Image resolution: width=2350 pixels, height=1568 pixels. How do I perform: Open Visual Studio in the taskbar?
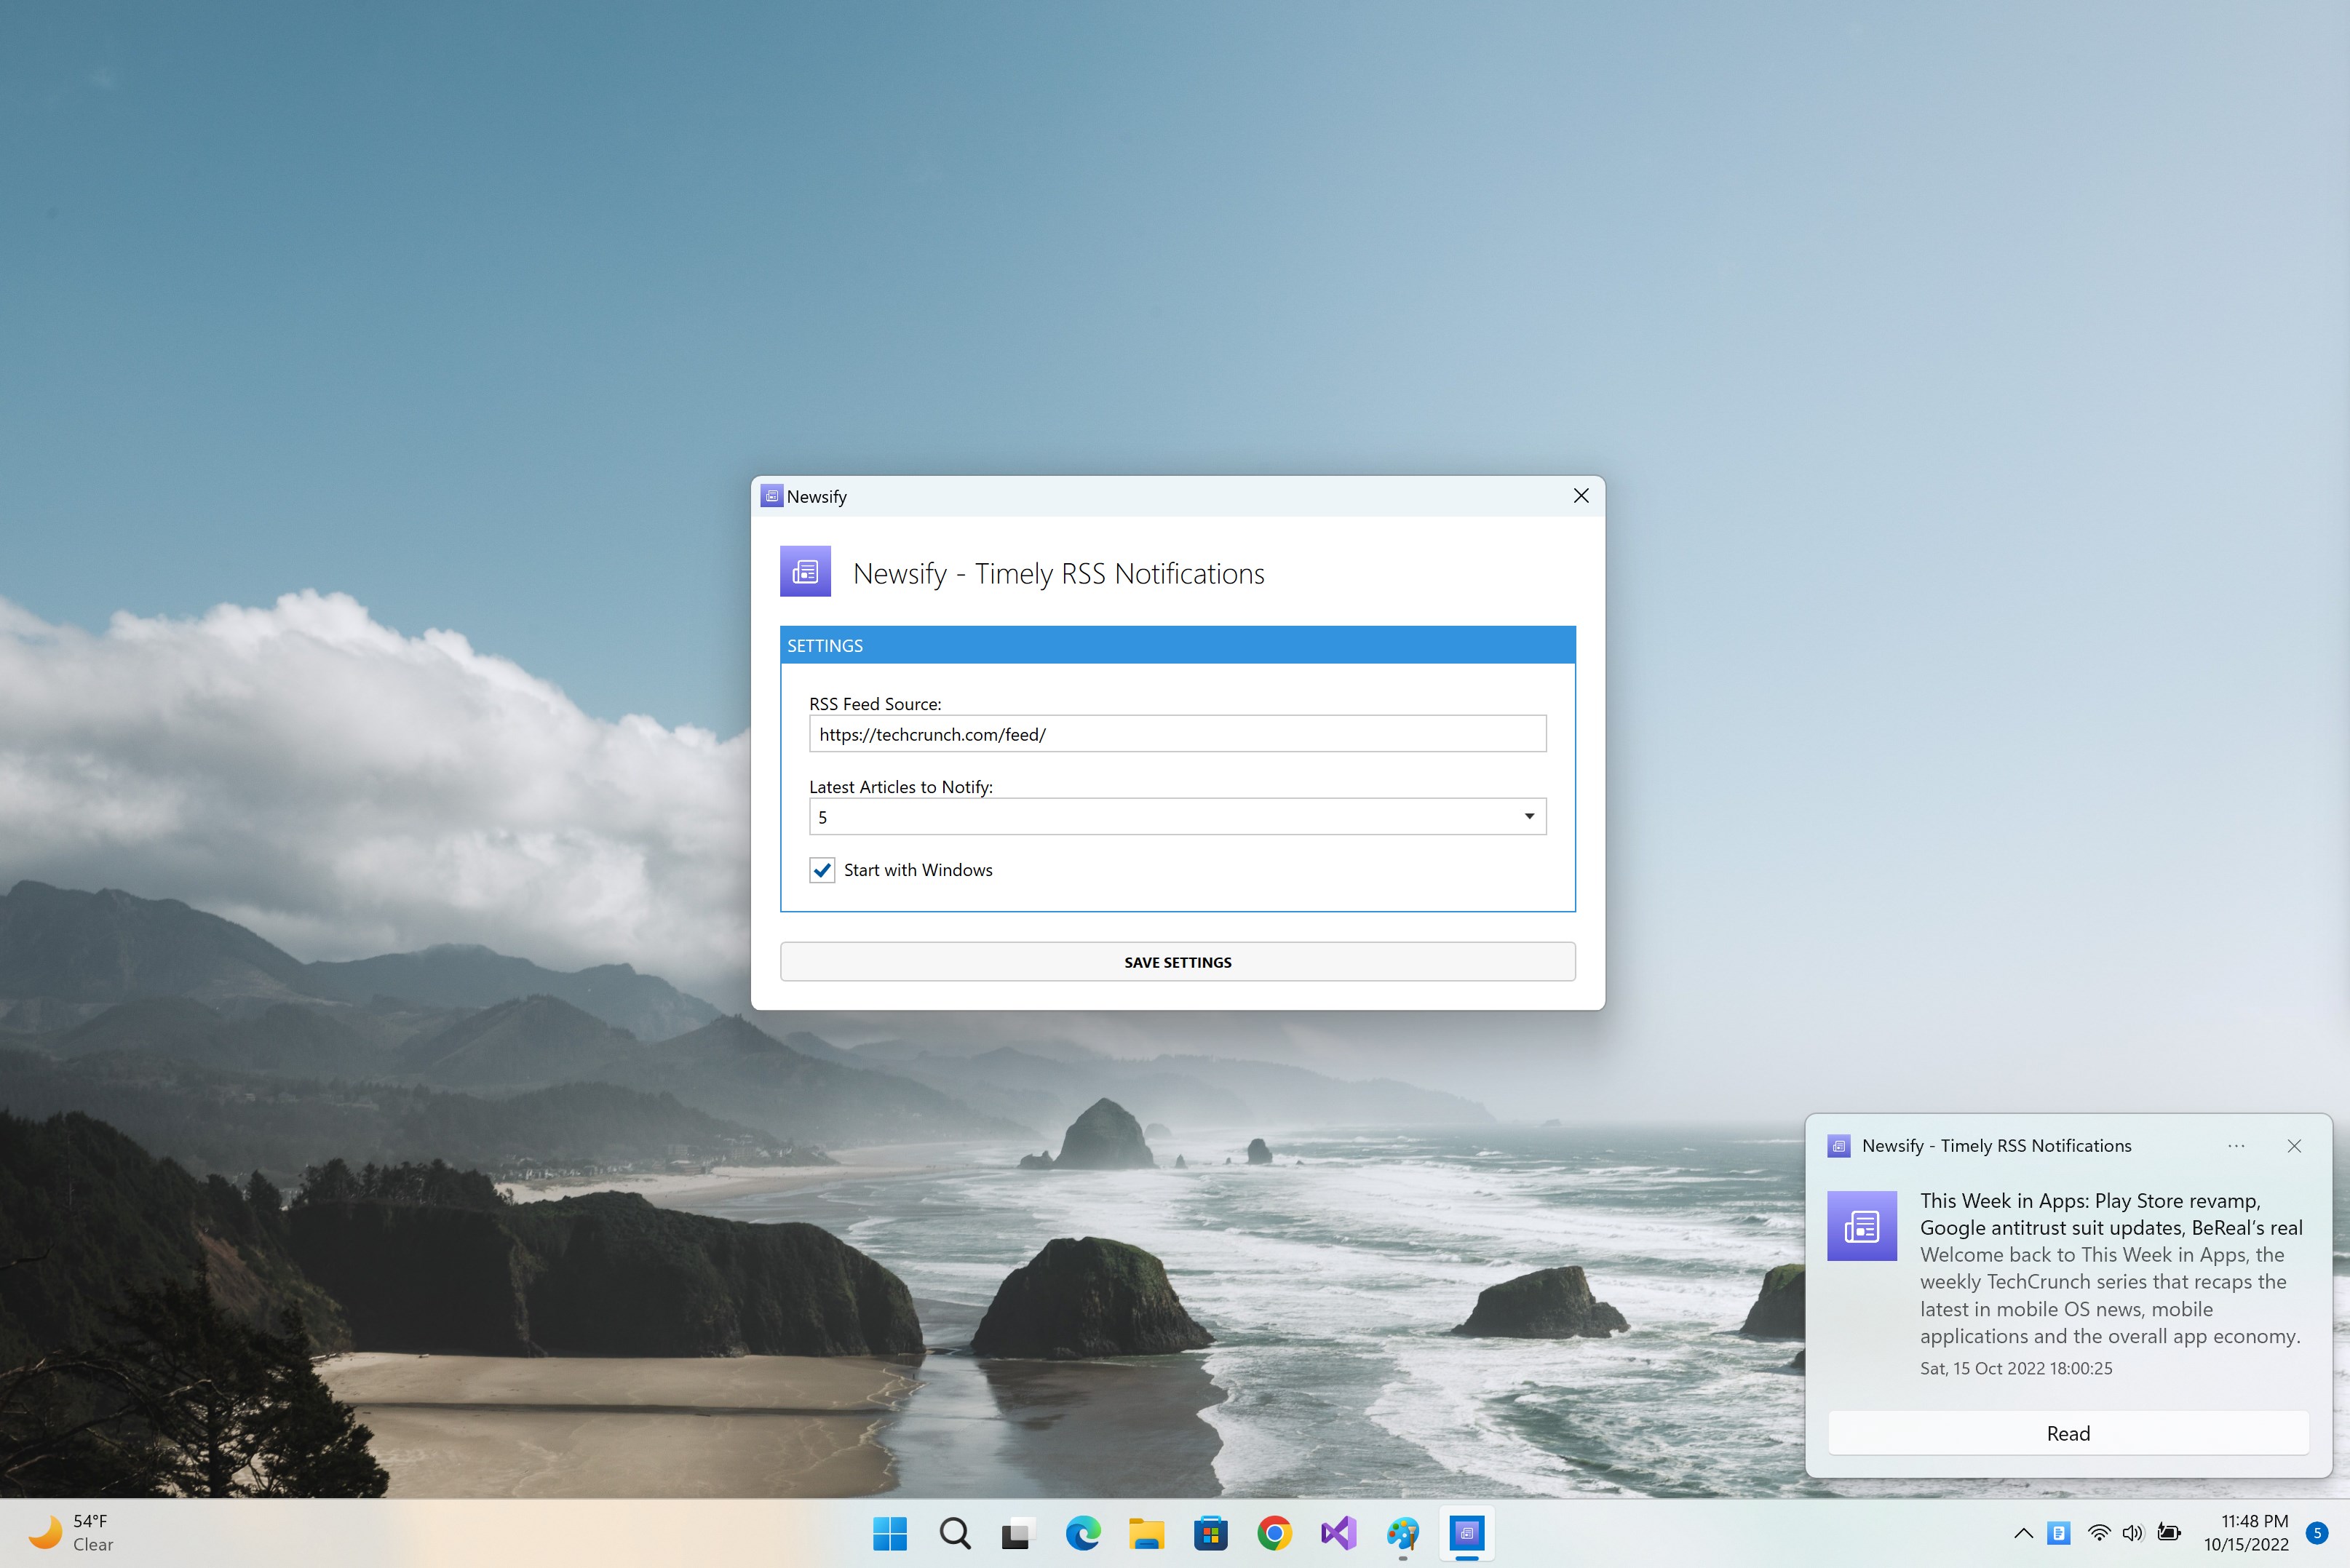[1338, 1533]
